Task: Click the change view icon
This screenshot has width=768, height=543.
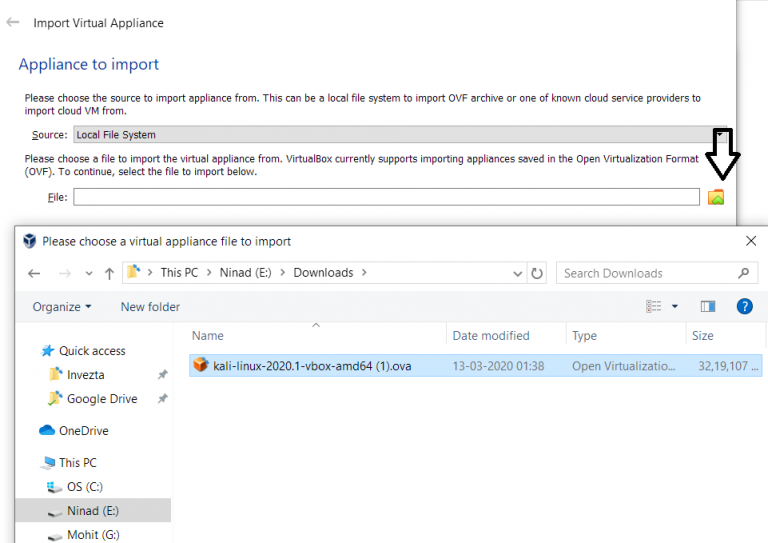Action: tap(654, 306)
